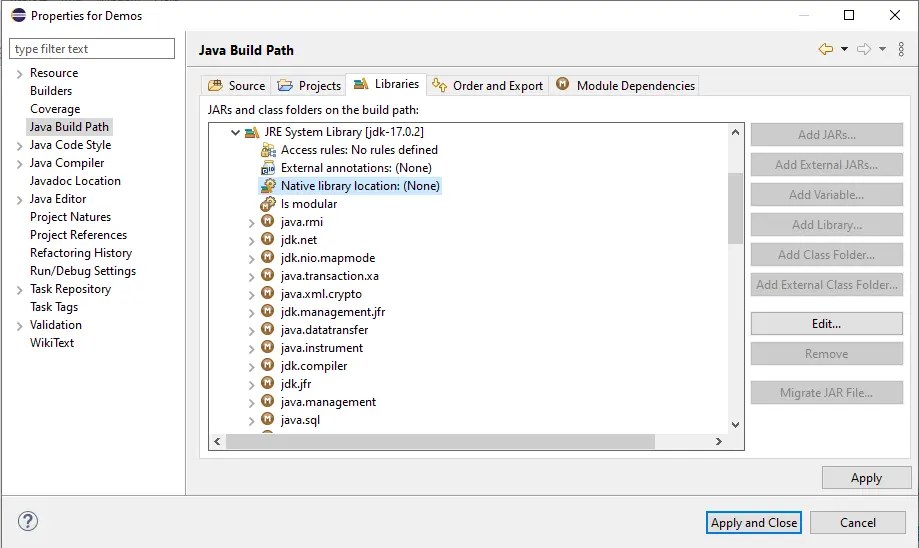The width and height of the screenshot is (919, 548).
Task: Expand the Java Compiler category
Action: point(19,164)
